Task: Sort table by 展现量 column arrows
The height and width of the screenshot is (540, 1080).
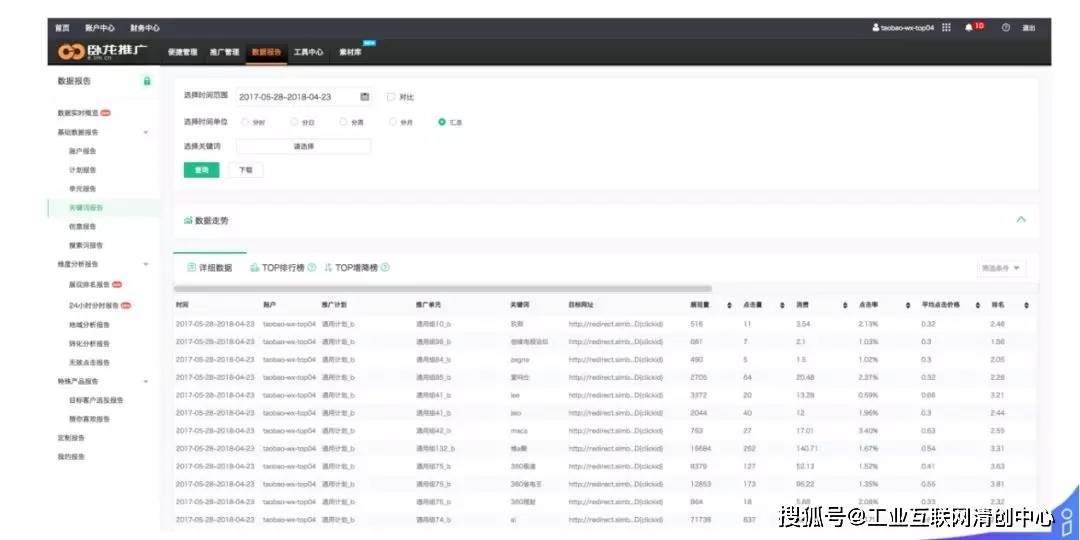Action: [729, 305]
